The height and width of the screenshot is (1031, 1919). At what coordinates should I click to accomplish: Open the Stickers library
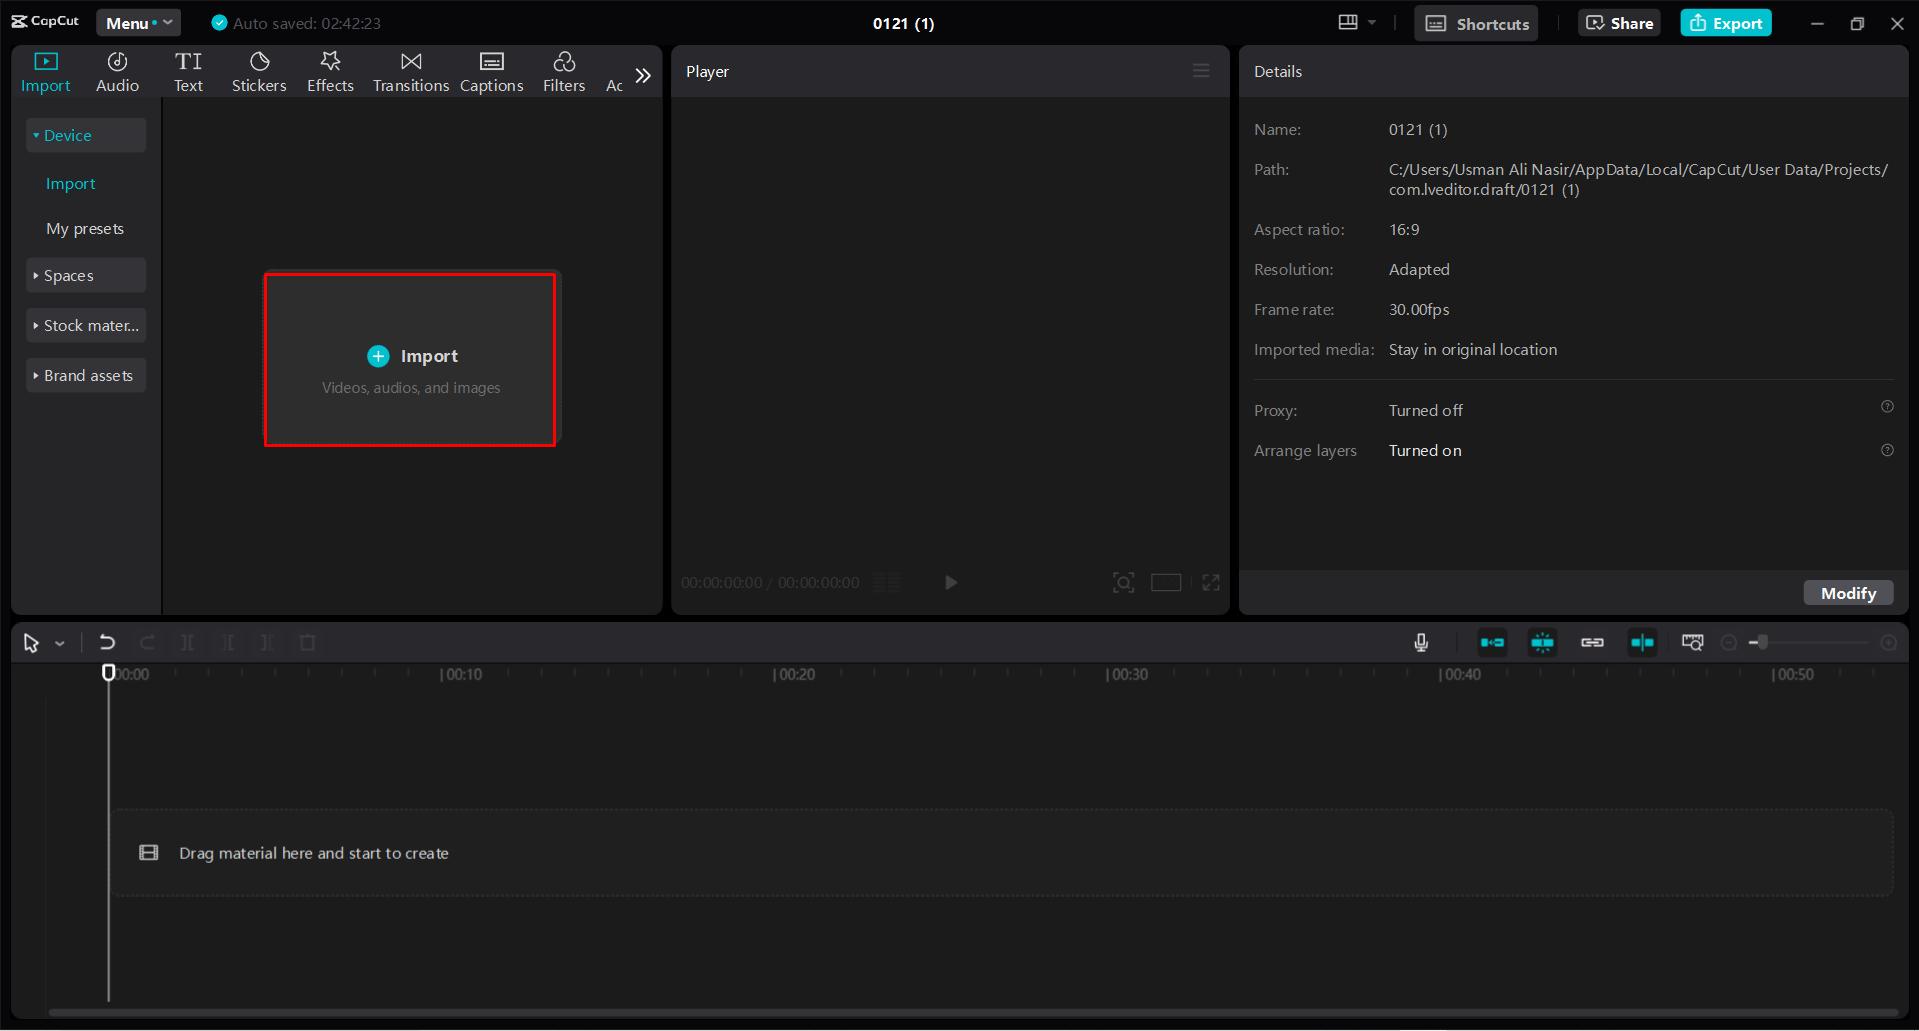(259, 71)
